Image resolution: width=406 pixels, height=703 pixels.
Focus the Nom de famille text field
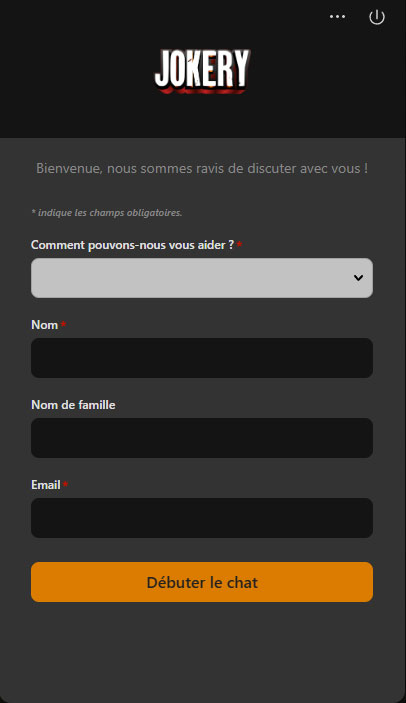point(202,438)
